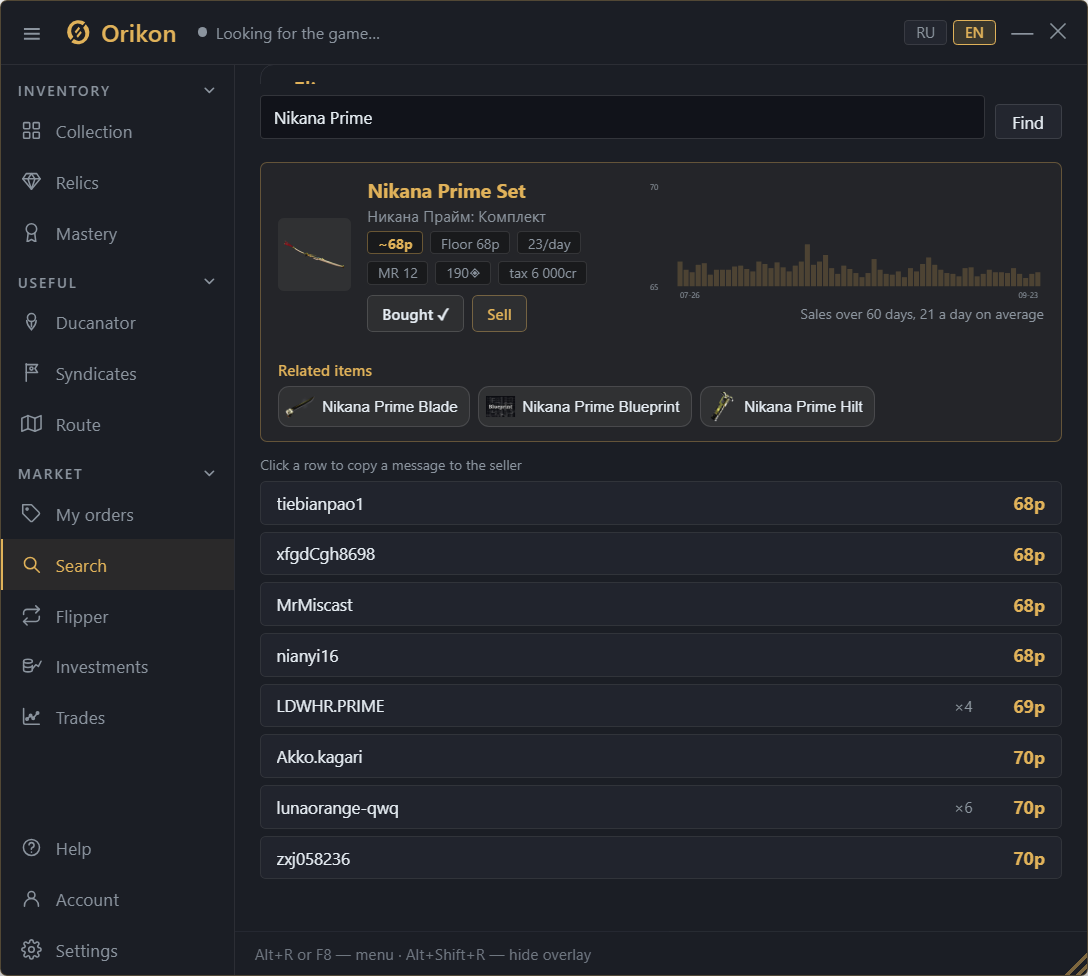The height and width of the screenshot is (976, 1088).
Task: Click the MR 12 badge
Action: click(x=398, y=273)
